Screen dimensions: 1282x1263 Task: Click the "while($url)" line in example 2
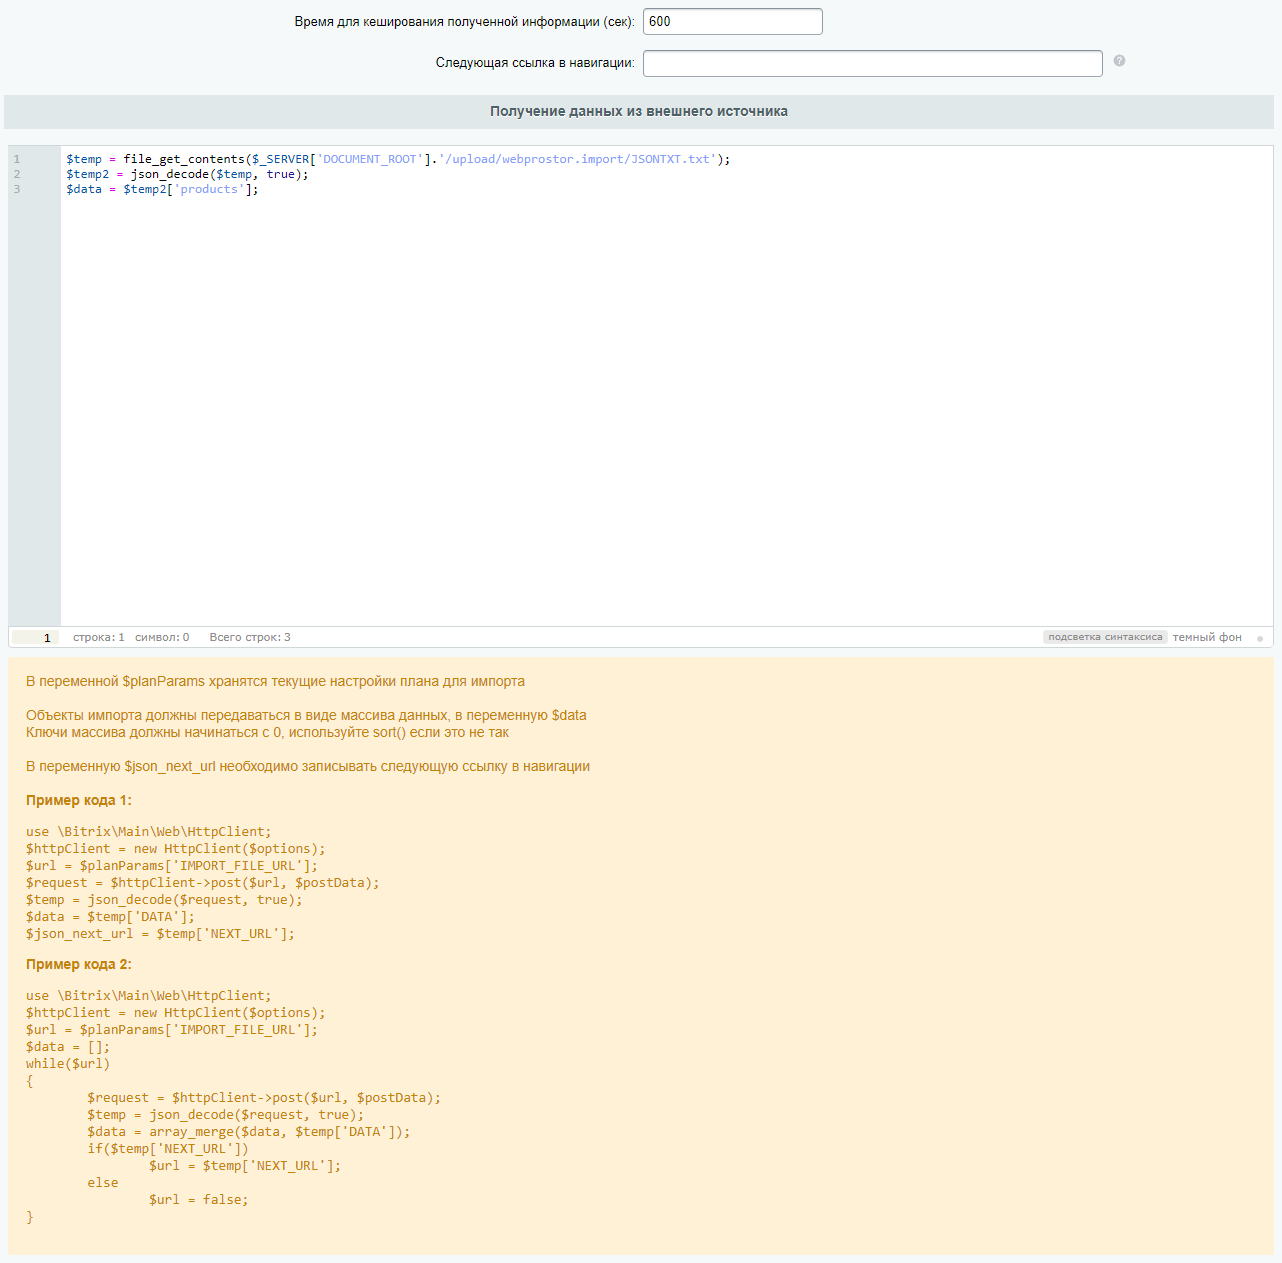(x=68, y=1064)
